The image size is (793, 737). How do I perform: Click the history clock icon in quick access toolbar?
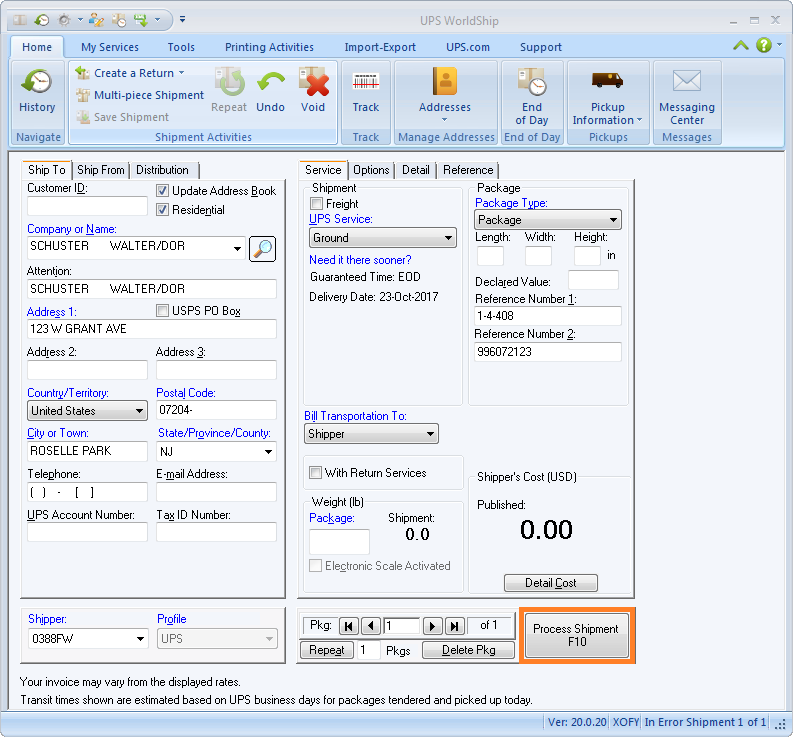42,20
